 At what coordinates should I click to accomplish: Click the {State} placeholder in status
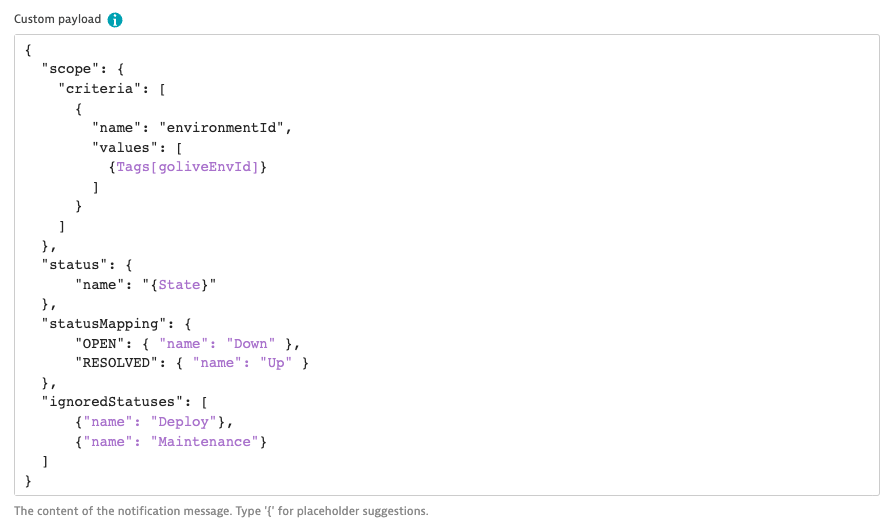click(178, 285)
